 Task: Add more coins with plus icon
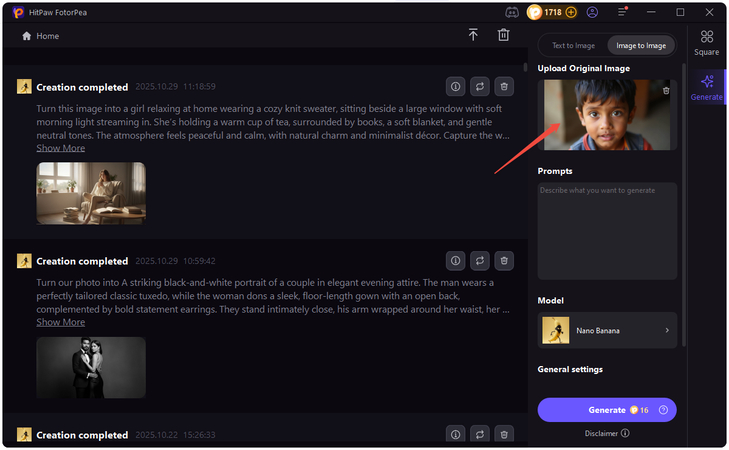571,13
